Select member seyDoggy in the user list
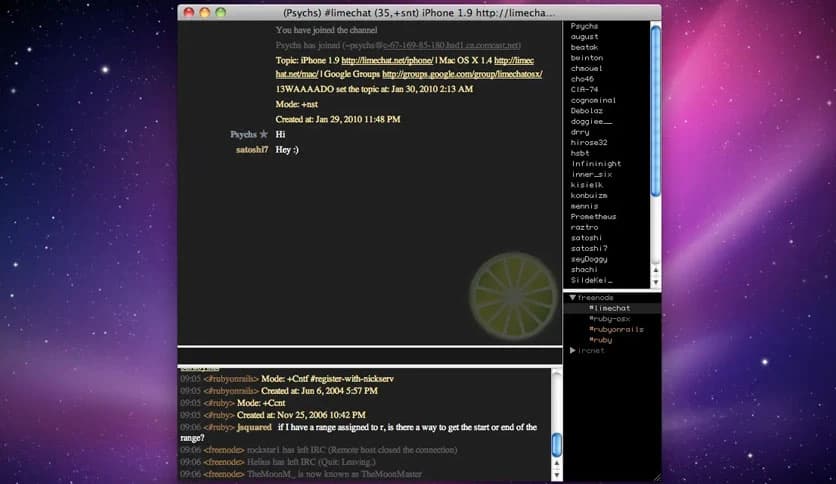Image resolution: width=836 pixels, height=484 pixels. [589, 259]
